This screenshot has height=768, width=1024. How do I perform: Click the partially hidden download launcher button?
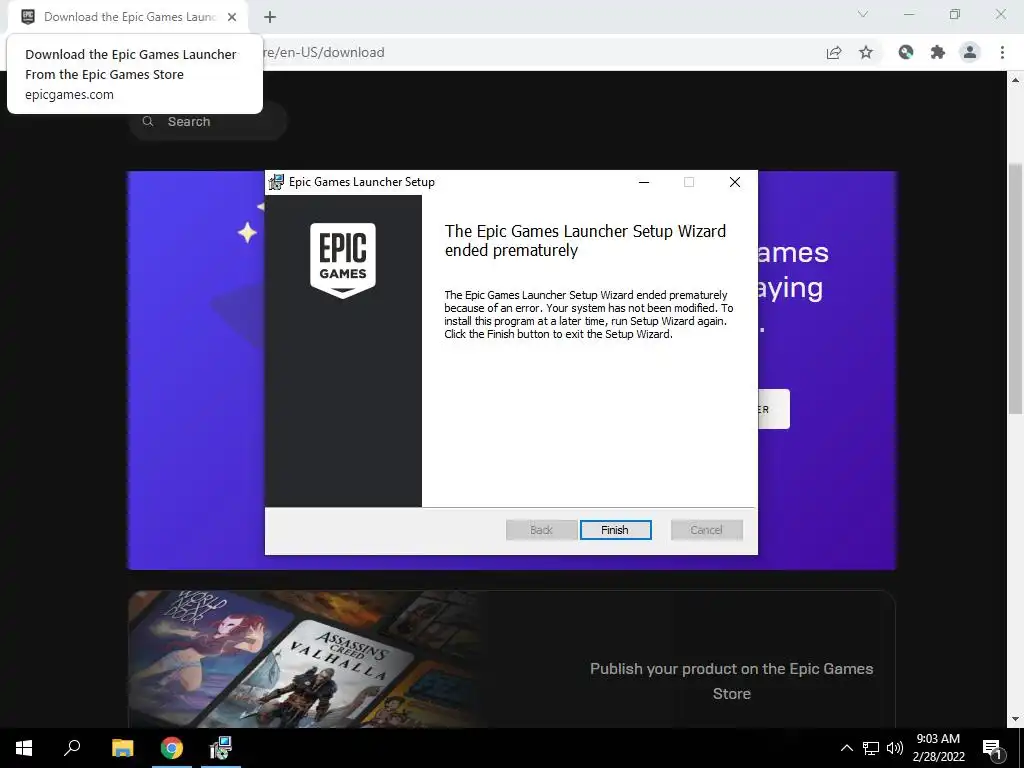[774, 409]
